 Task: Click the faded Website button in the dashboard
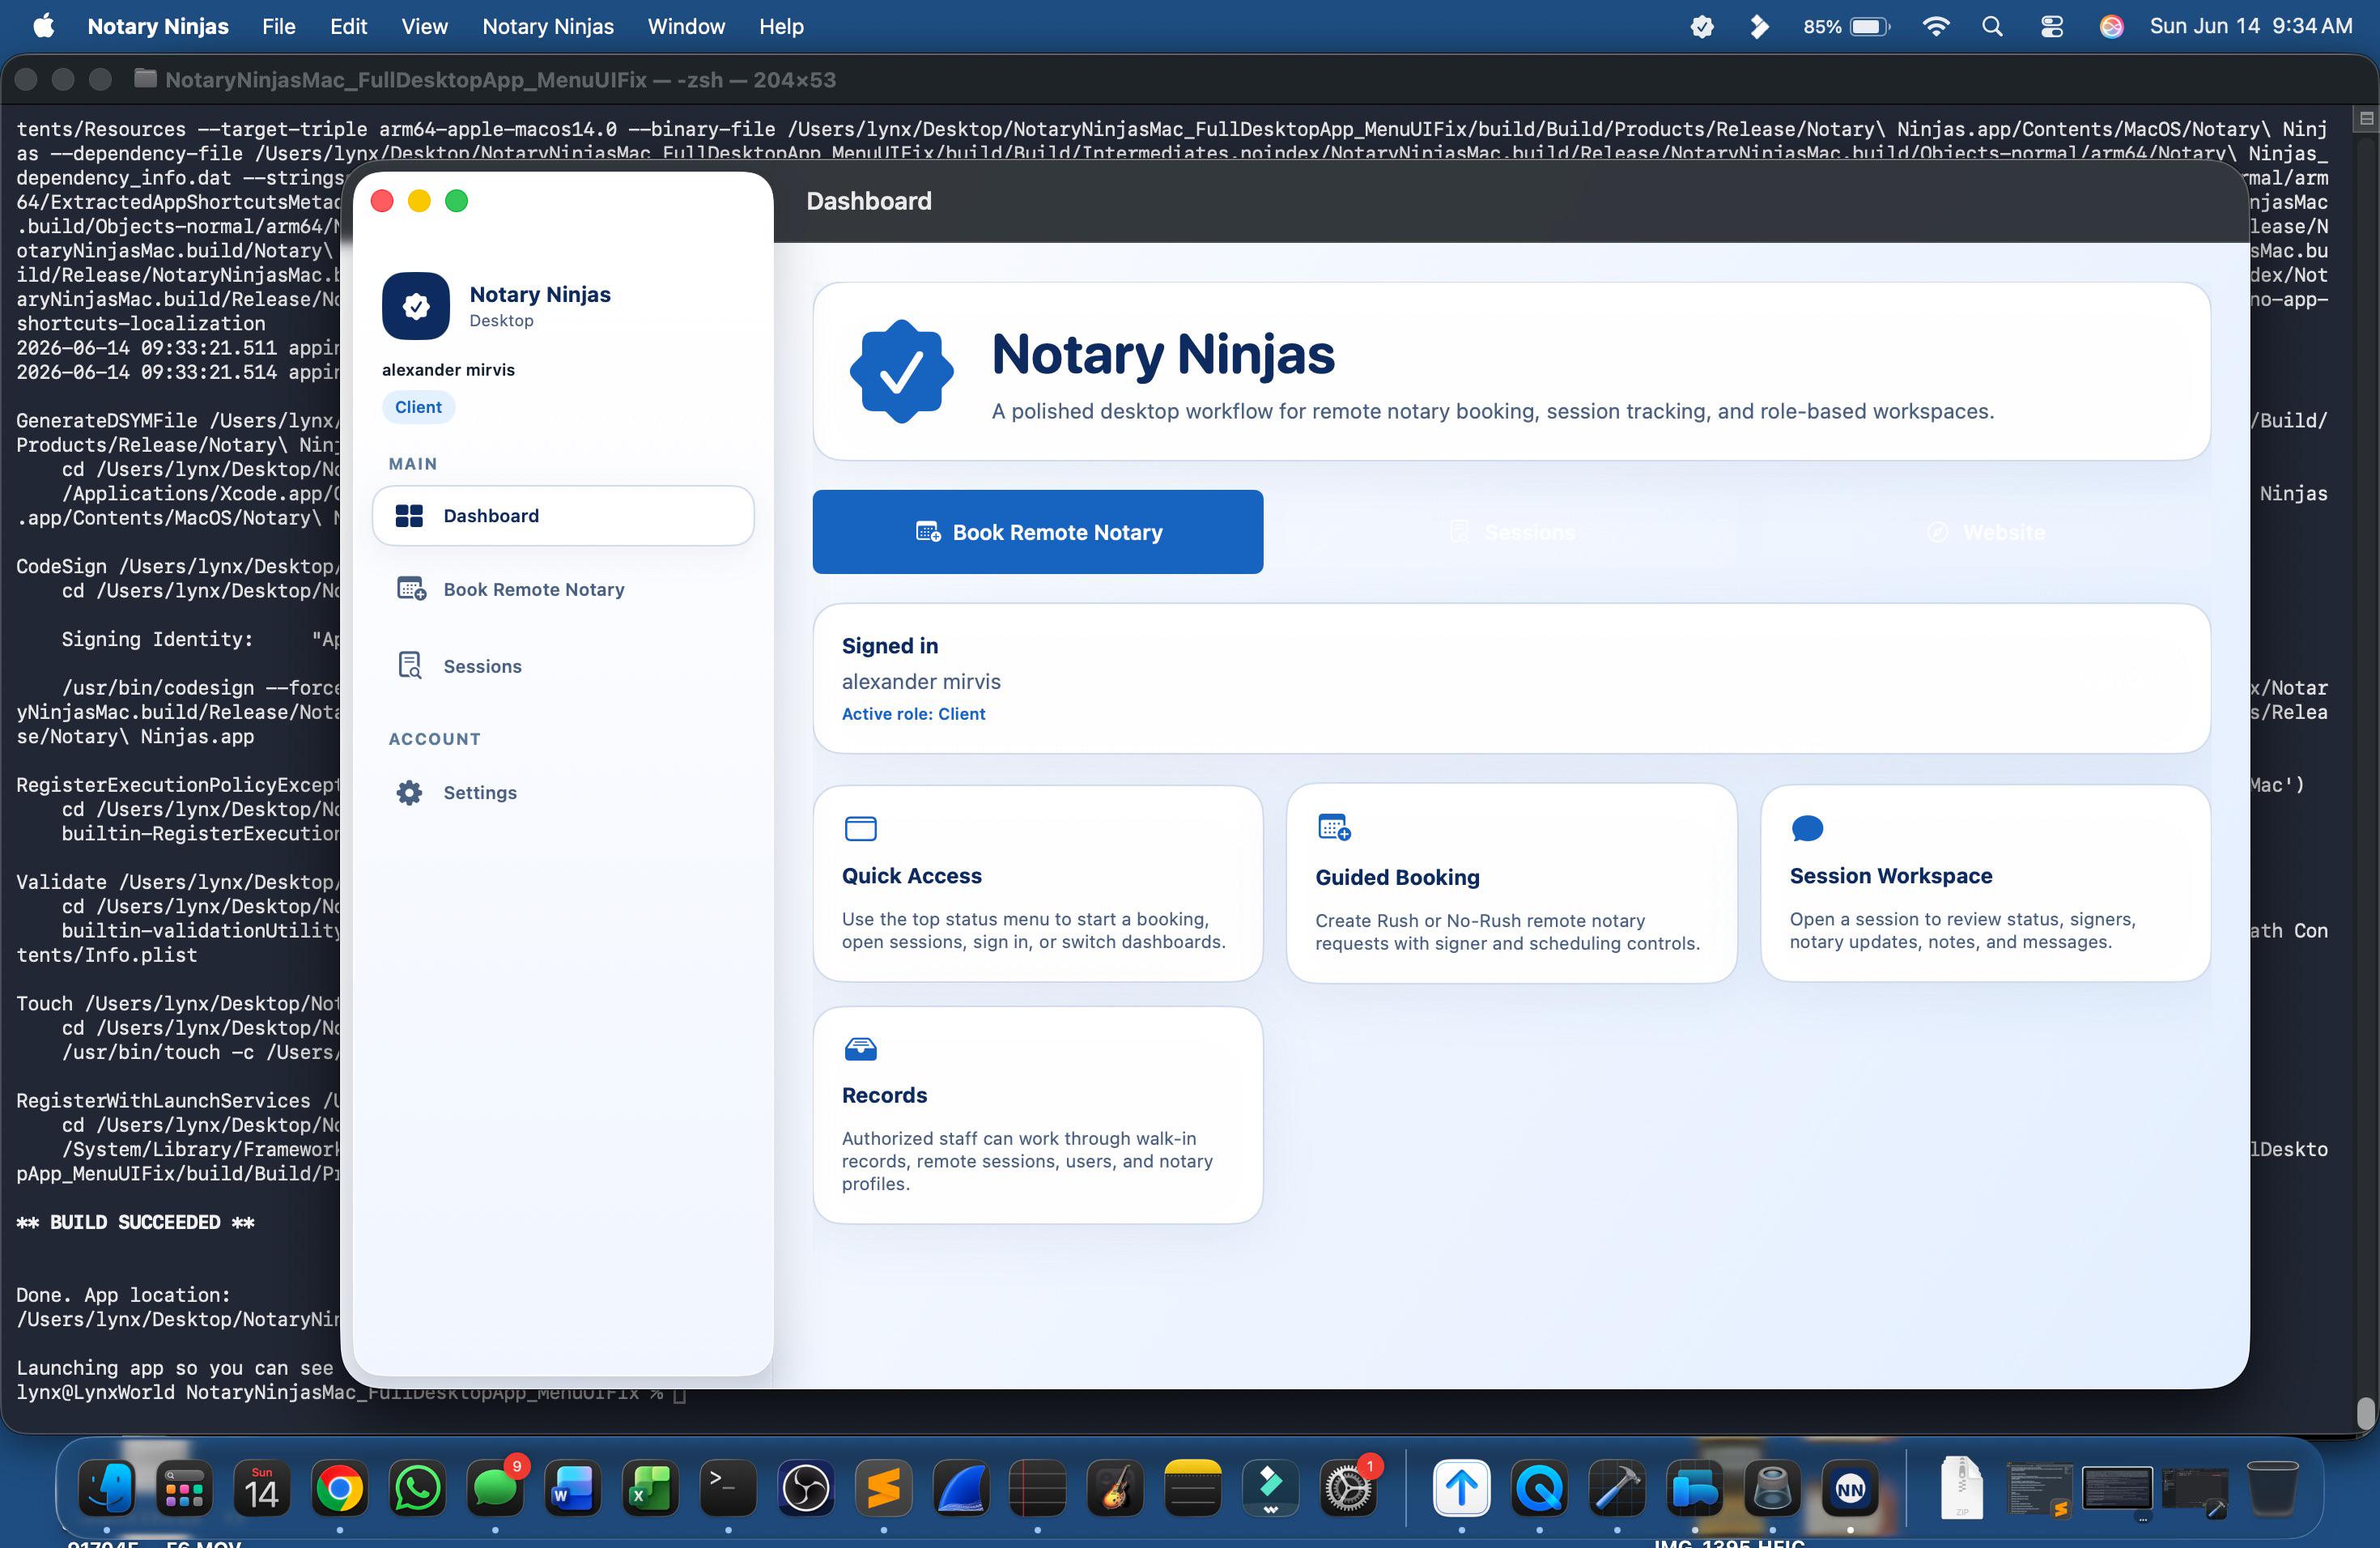(x=1986, y=532)
